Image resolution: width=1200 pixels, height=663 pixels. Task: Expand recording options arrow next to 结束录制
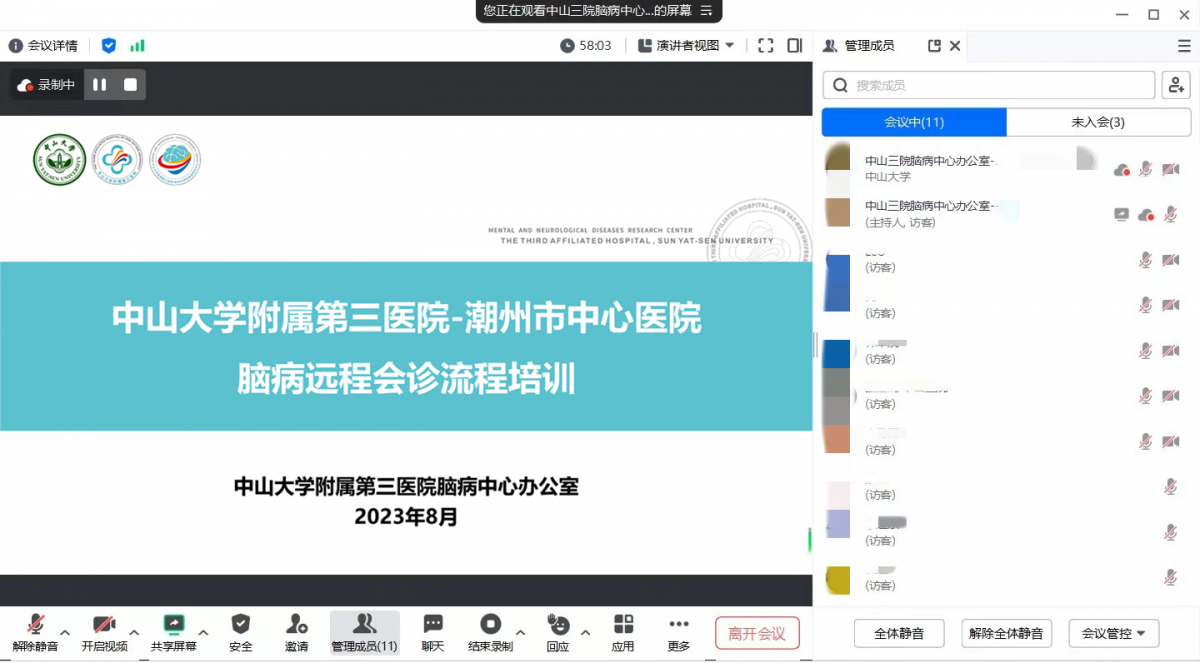(519, 633)
